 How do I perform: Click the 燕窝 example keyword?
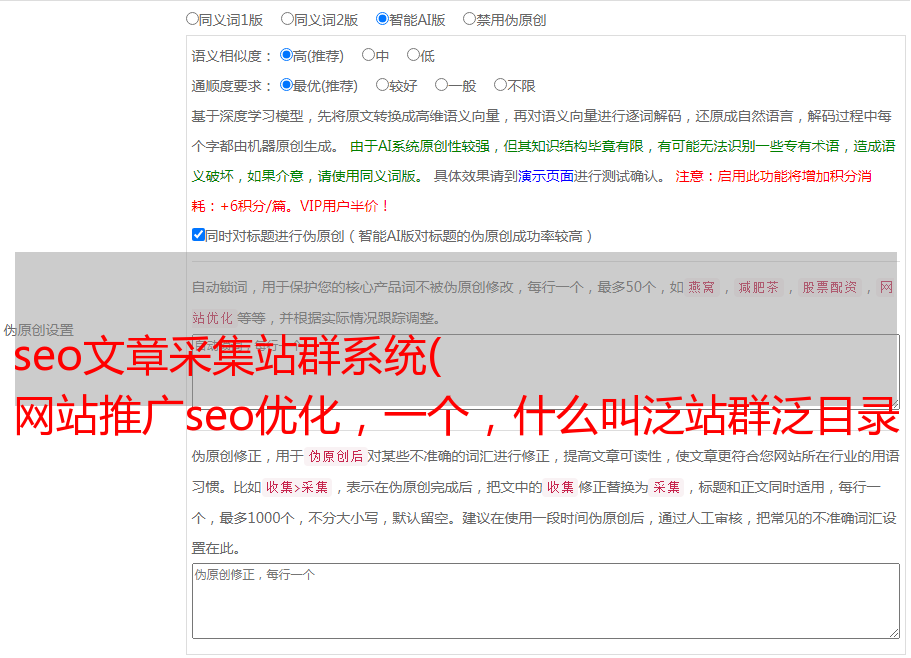click(x=702, y=287)
